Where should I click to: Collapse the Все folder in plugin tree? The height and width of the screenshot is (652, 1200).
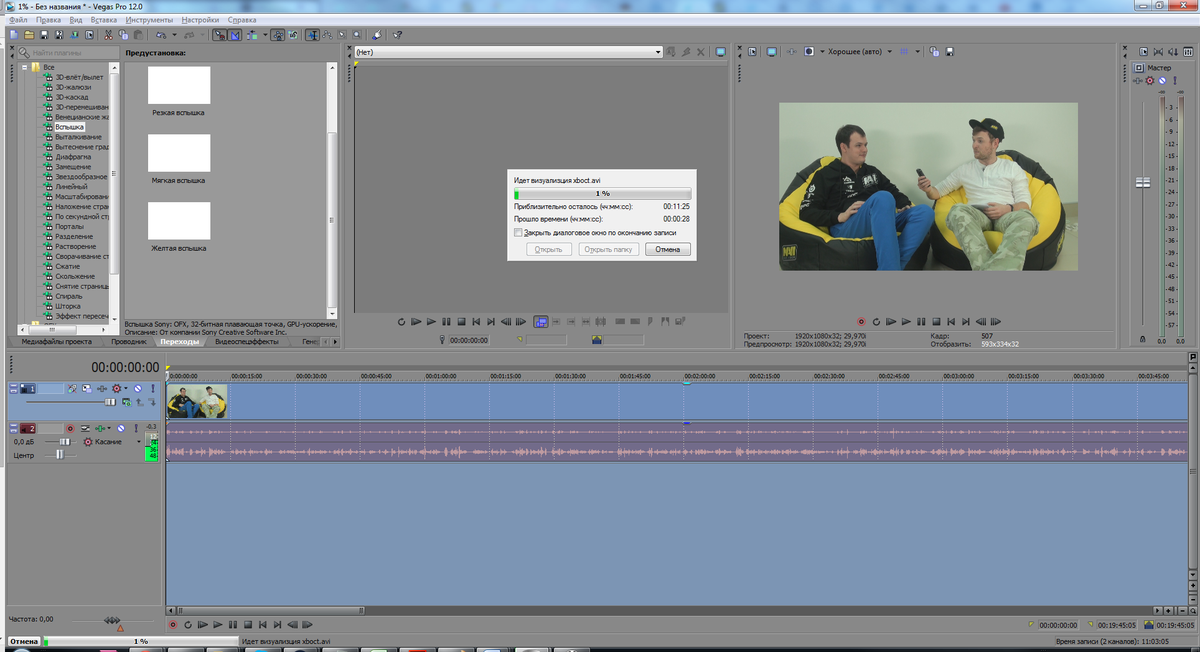coord(24,67)
